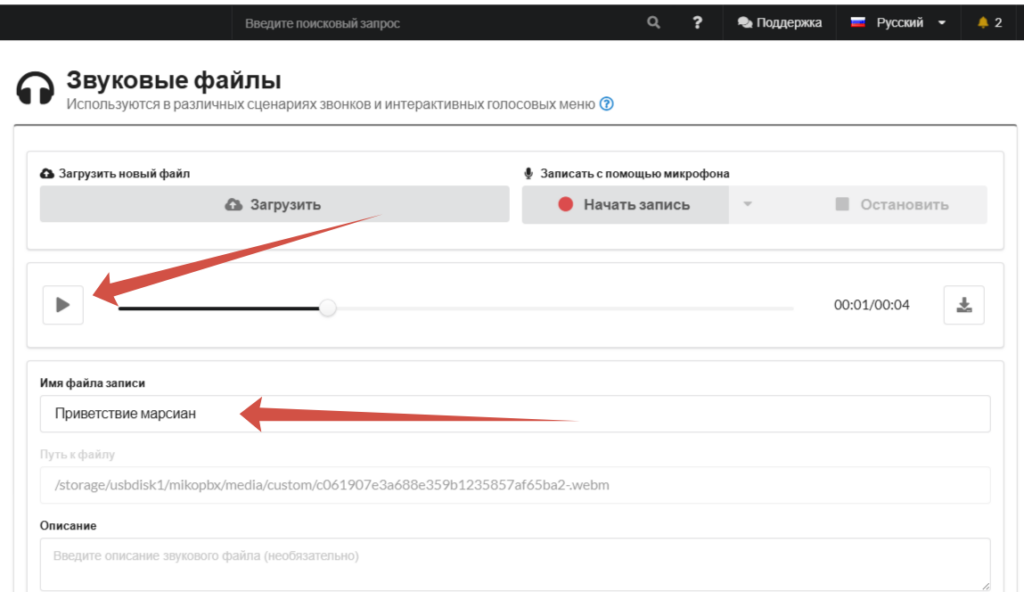Open notifications bell icon

(982, 22)
